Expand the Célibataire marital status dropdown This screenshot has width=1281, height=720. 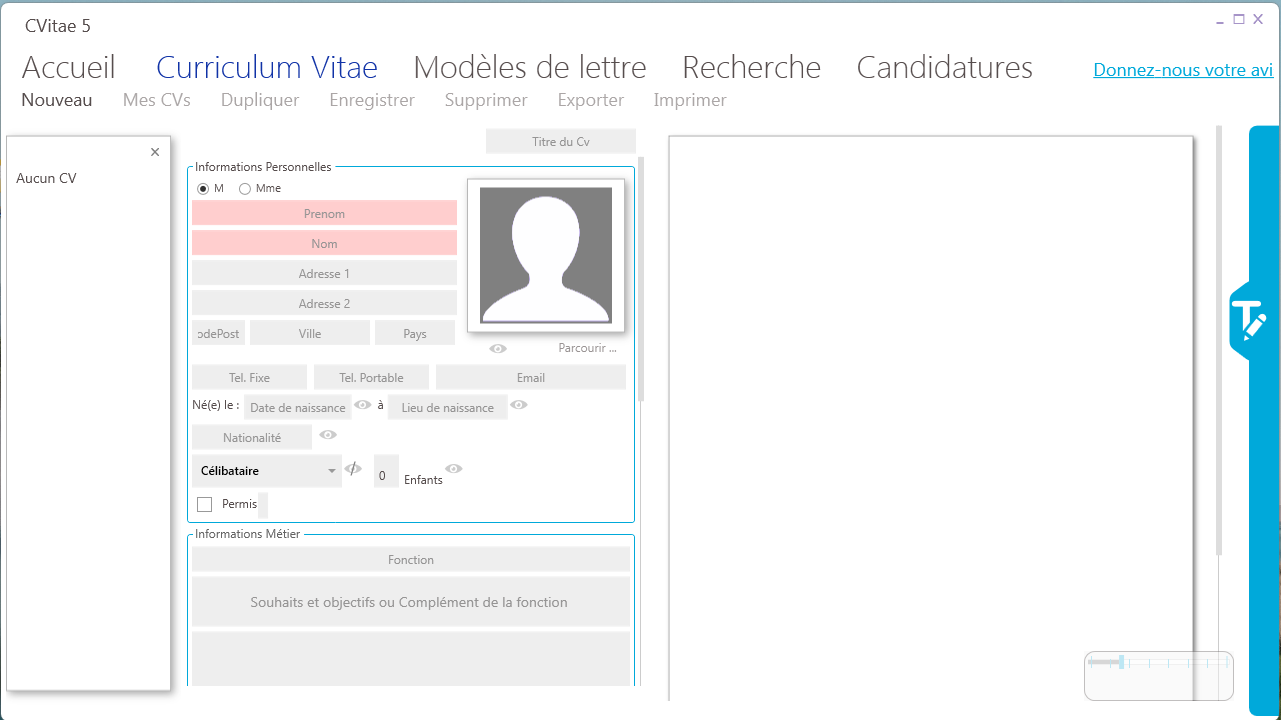pyautogui.click(x=332, y=471)
